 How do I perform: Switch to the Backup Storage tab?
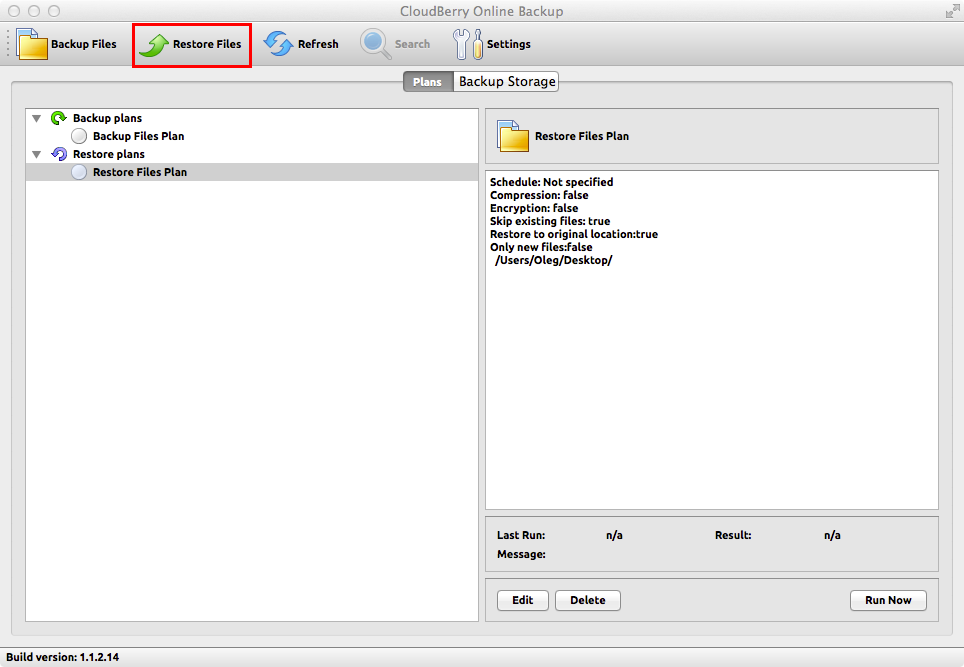[x=507, y=82]
